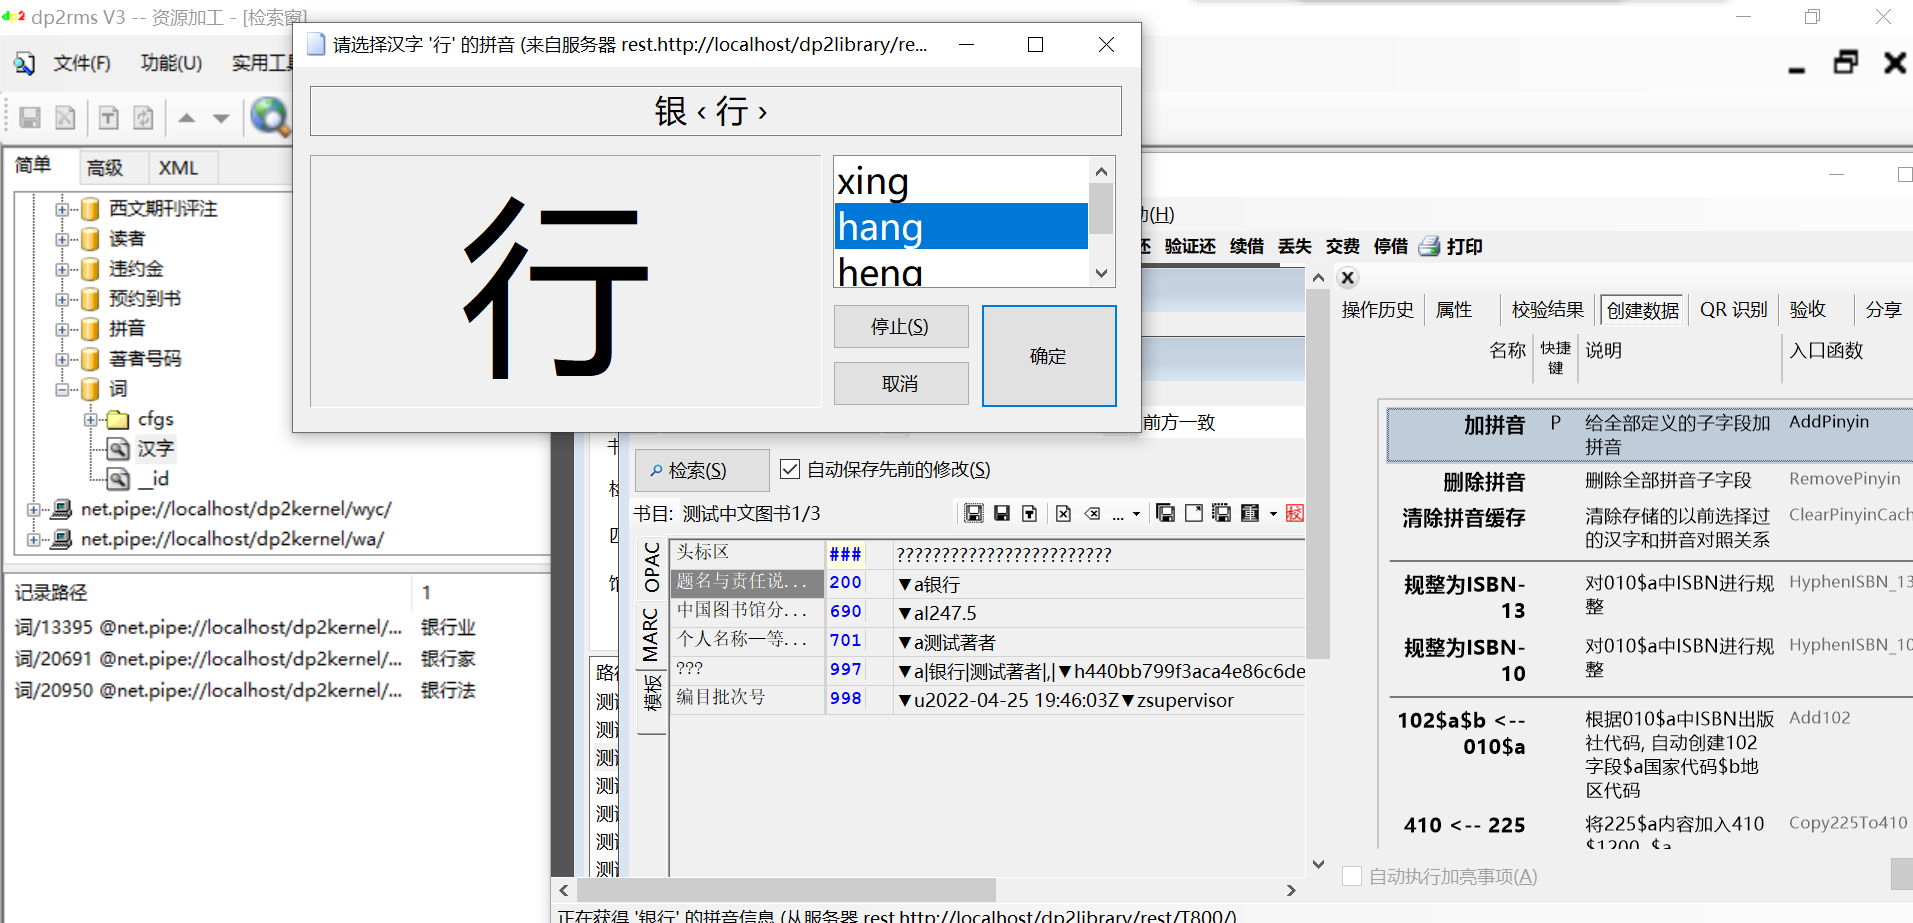
Task: Click the save icon in the MARC editor toolbar
Action: [1003, 513]
